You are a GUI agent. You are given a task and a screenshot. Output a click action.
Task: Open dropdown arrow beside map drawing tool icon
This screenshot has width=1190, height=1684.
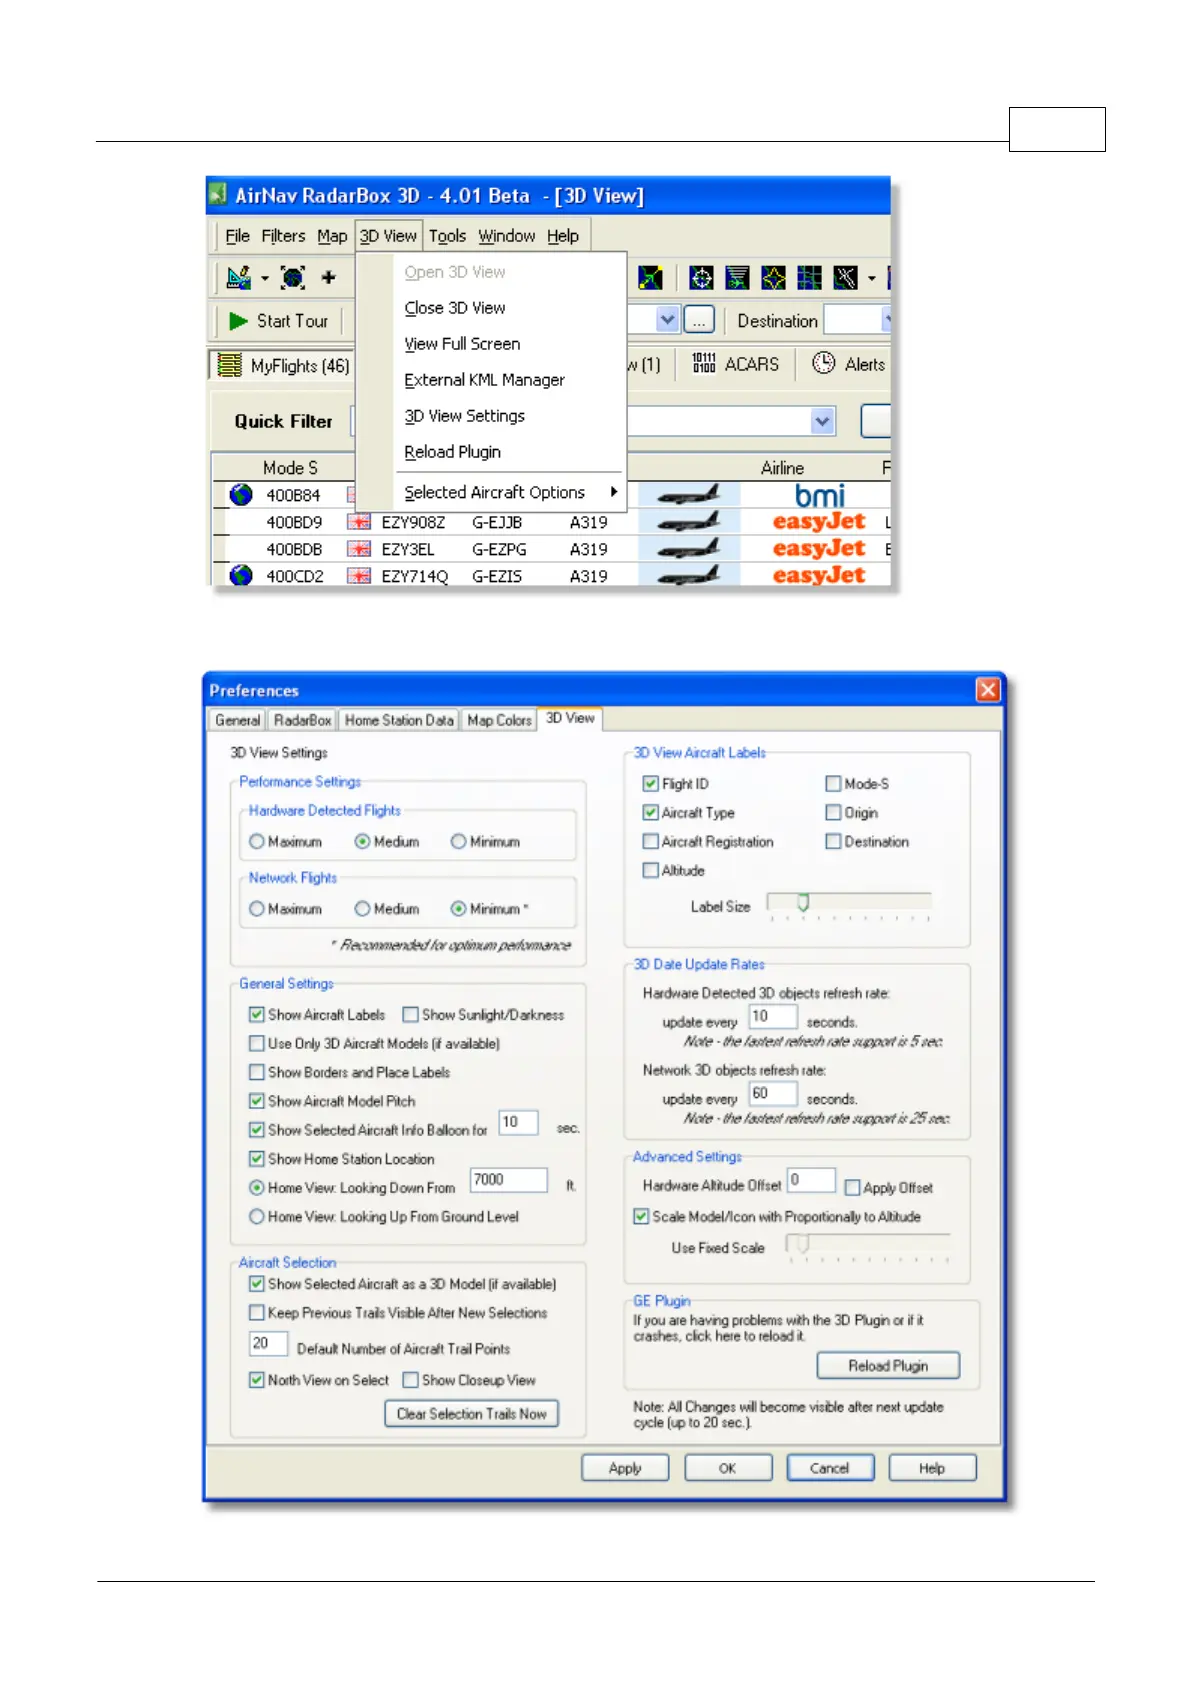265,278
